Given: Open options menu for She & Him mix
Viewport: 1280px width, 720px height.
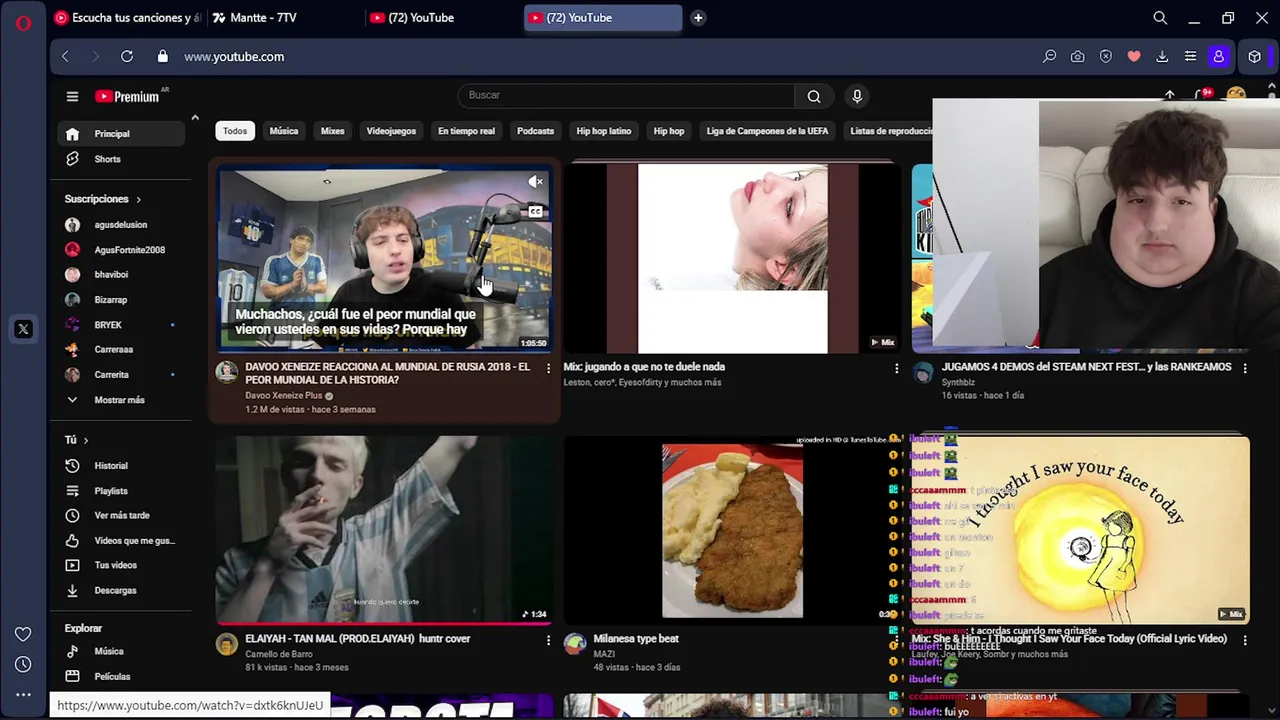Looking at the screenshot, I should 1245,640.
